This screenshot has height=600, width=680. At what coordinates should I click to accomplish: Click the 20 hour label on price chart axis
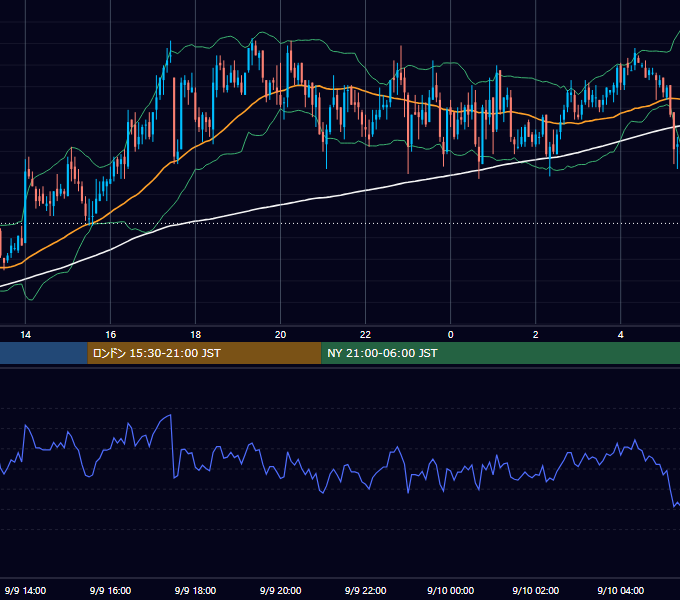[x=281, y=335]
